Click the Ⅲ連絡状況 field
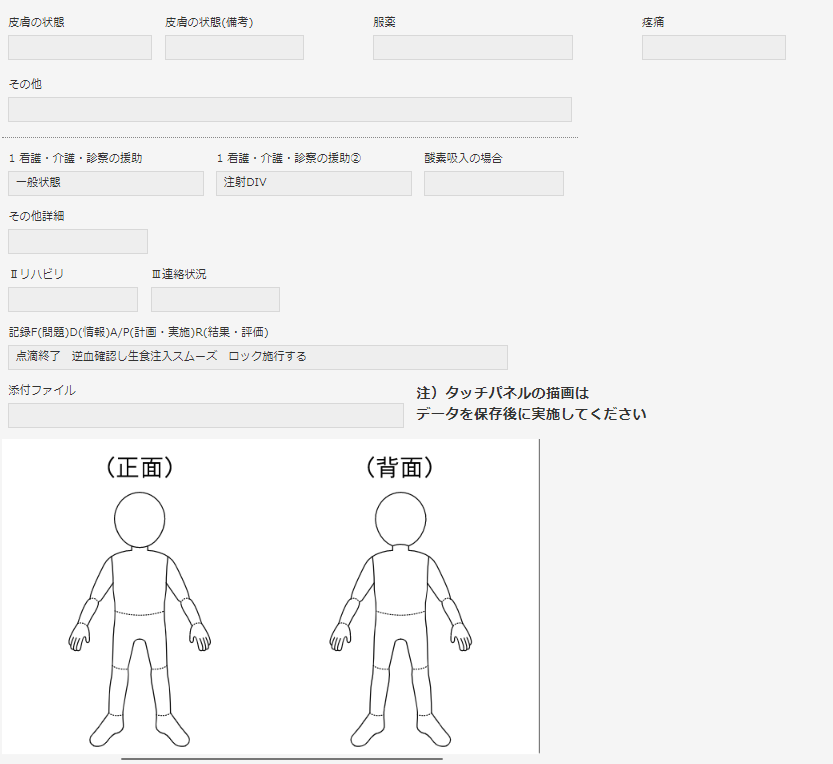Screen dimensions: 833x764 215,299
